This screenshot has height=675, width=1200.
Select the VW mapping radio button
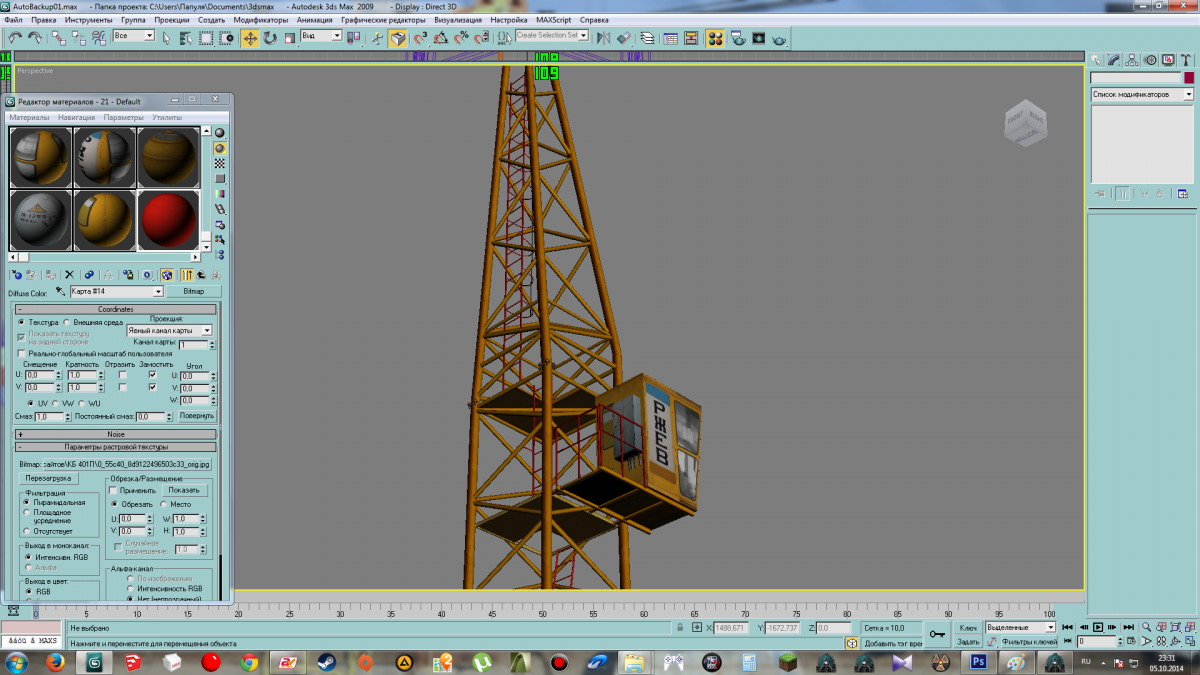pyautogui.click(x=57, y=403)
